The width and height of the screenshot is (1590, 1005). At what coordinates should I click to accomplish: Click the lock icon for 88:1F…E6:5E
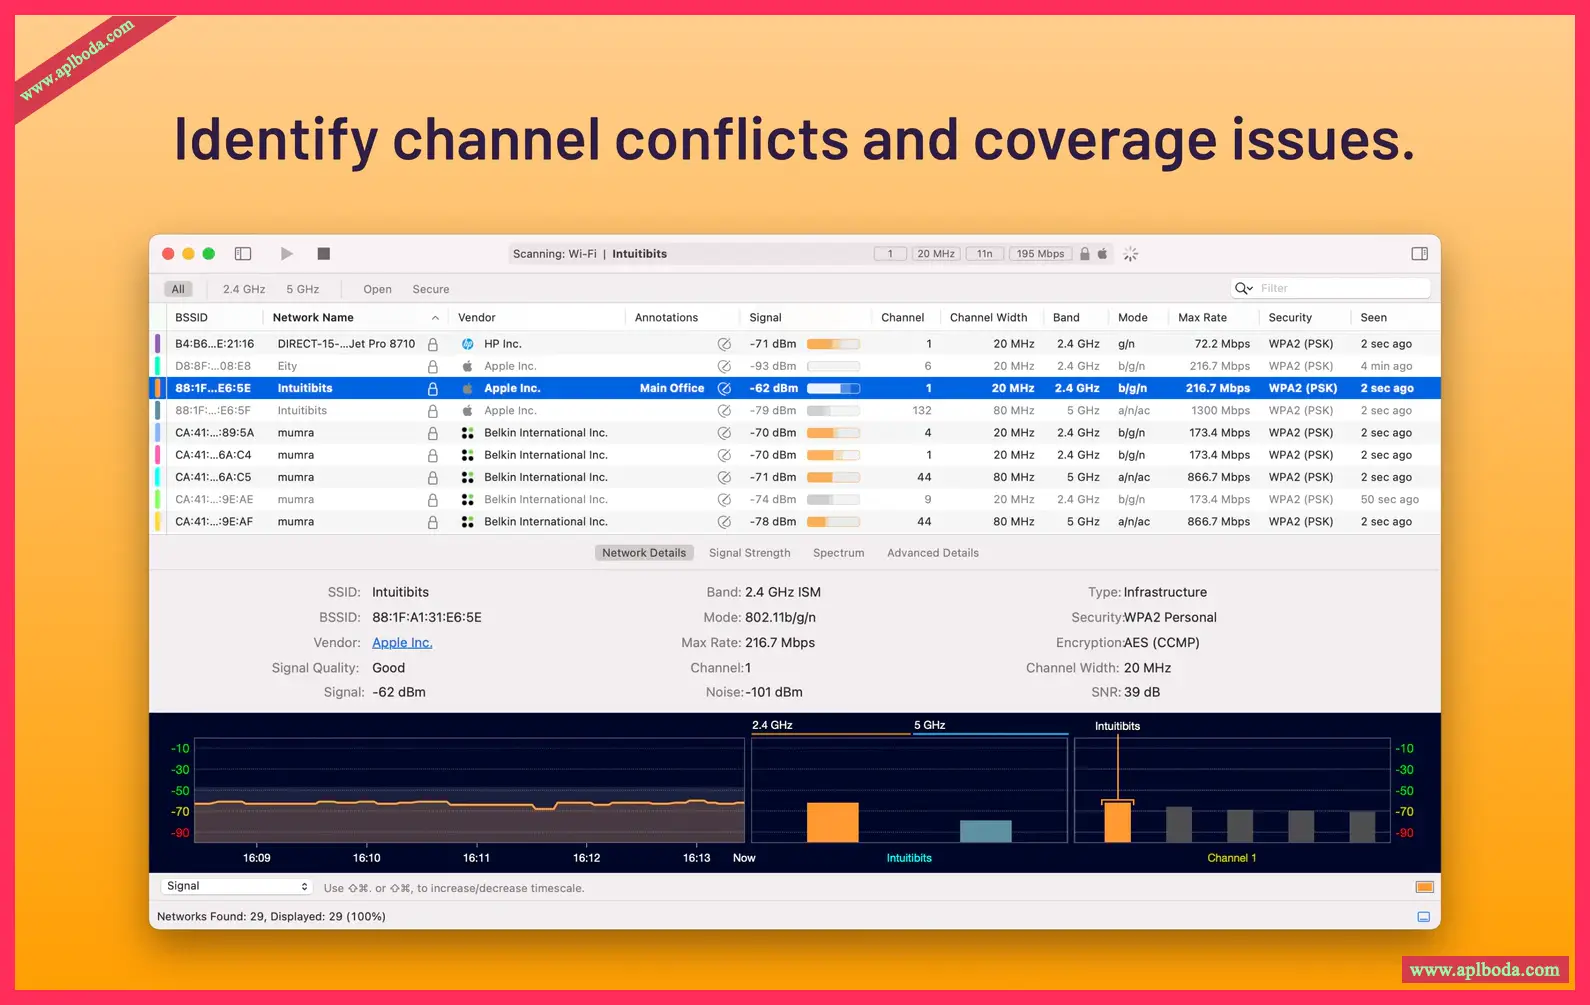[433, 388]
